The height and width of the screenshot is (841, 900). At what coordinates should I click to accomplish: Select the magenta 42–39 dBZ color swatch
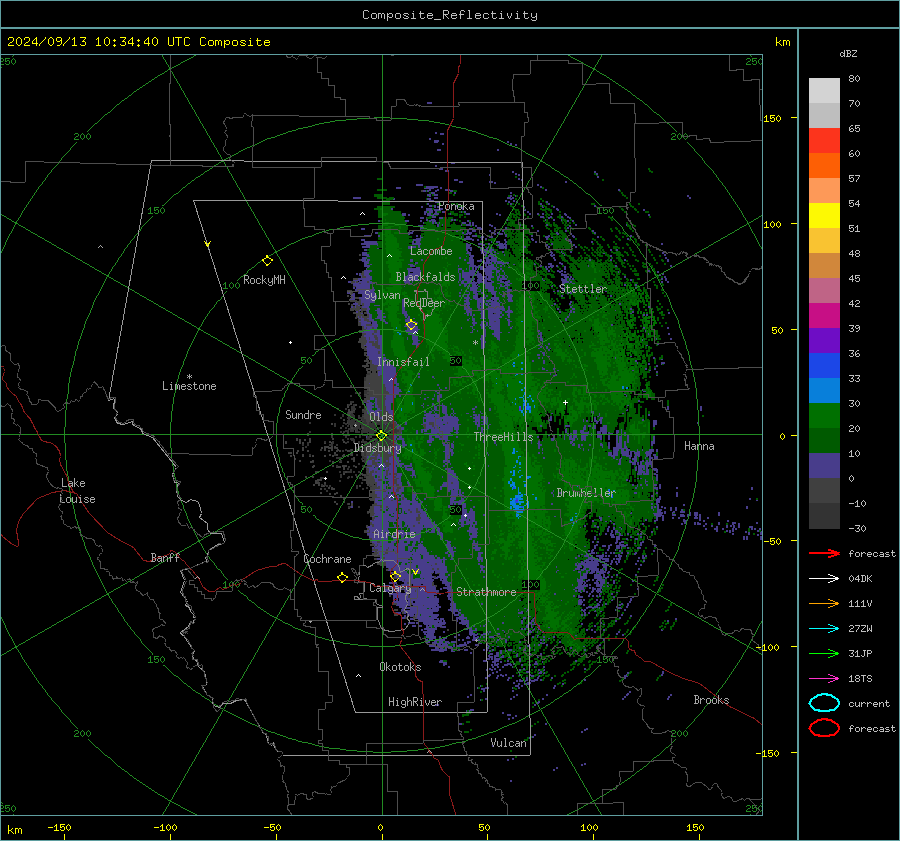click(x=824, y=316)
